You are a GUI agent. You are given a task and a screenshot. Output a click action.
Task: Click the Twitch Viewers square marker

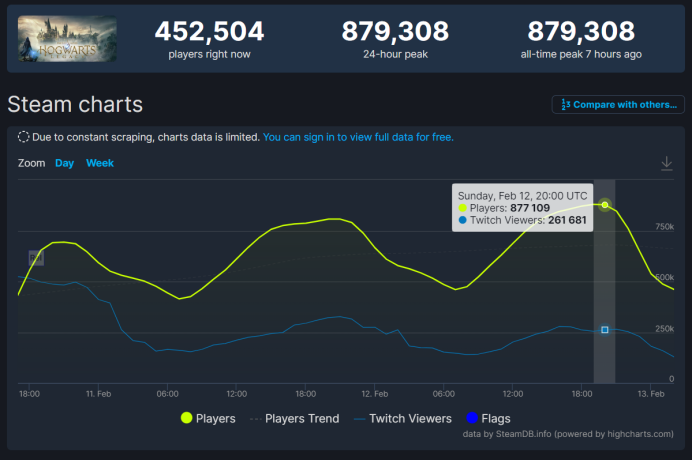[x=605, y=330]
